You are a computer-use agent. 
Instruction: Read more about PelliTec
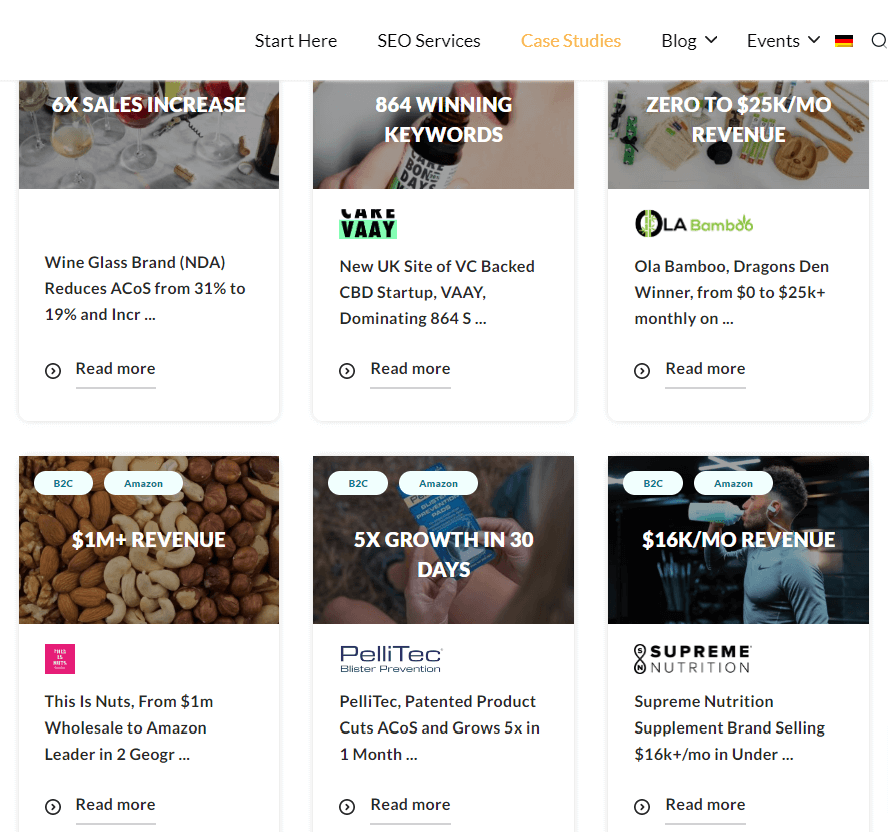click(x=411, y=805)
